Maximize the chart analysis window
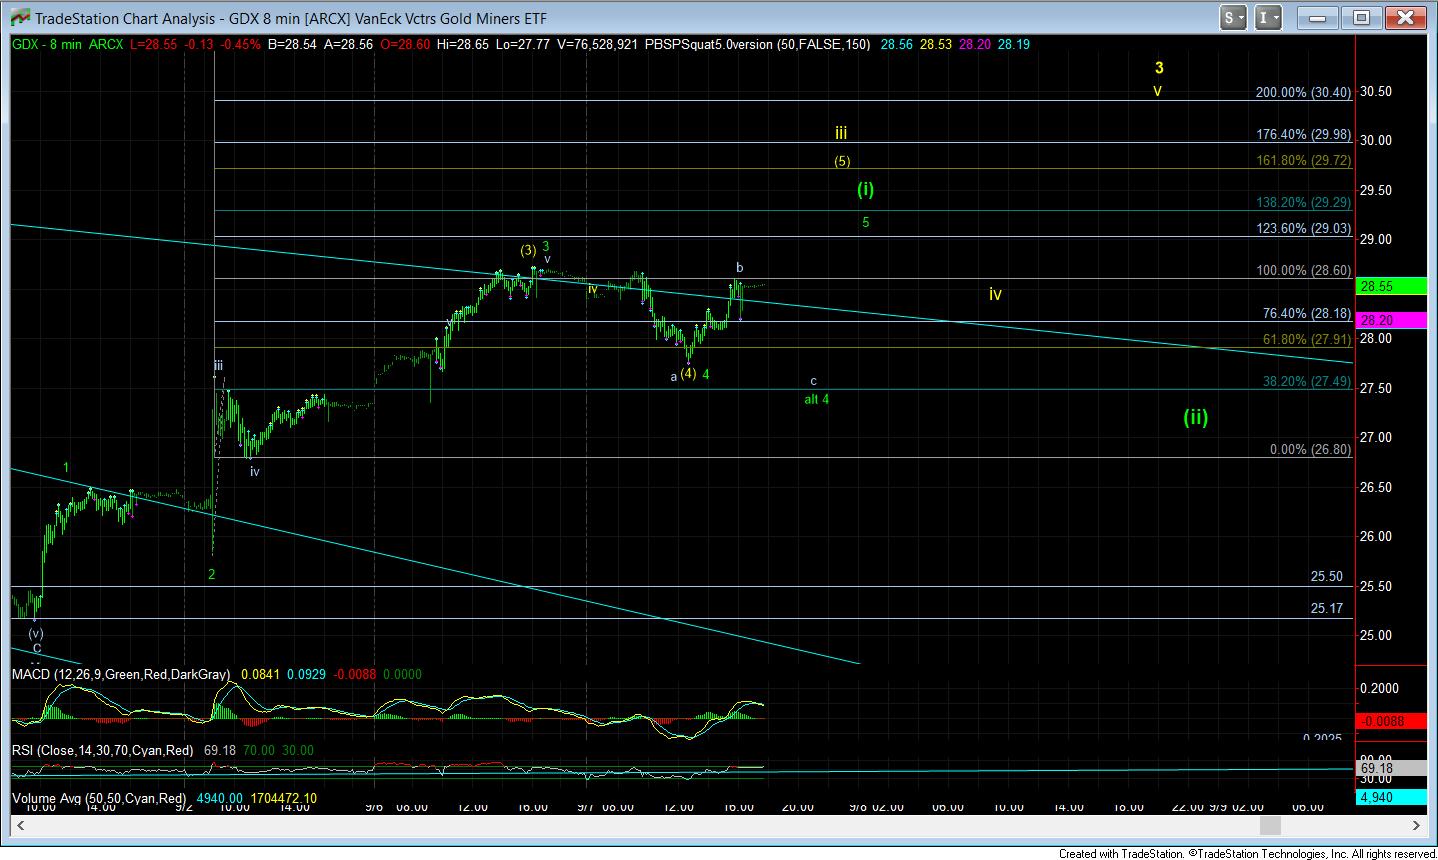Screen dimensions: 1438x860 pos(1361,17)
